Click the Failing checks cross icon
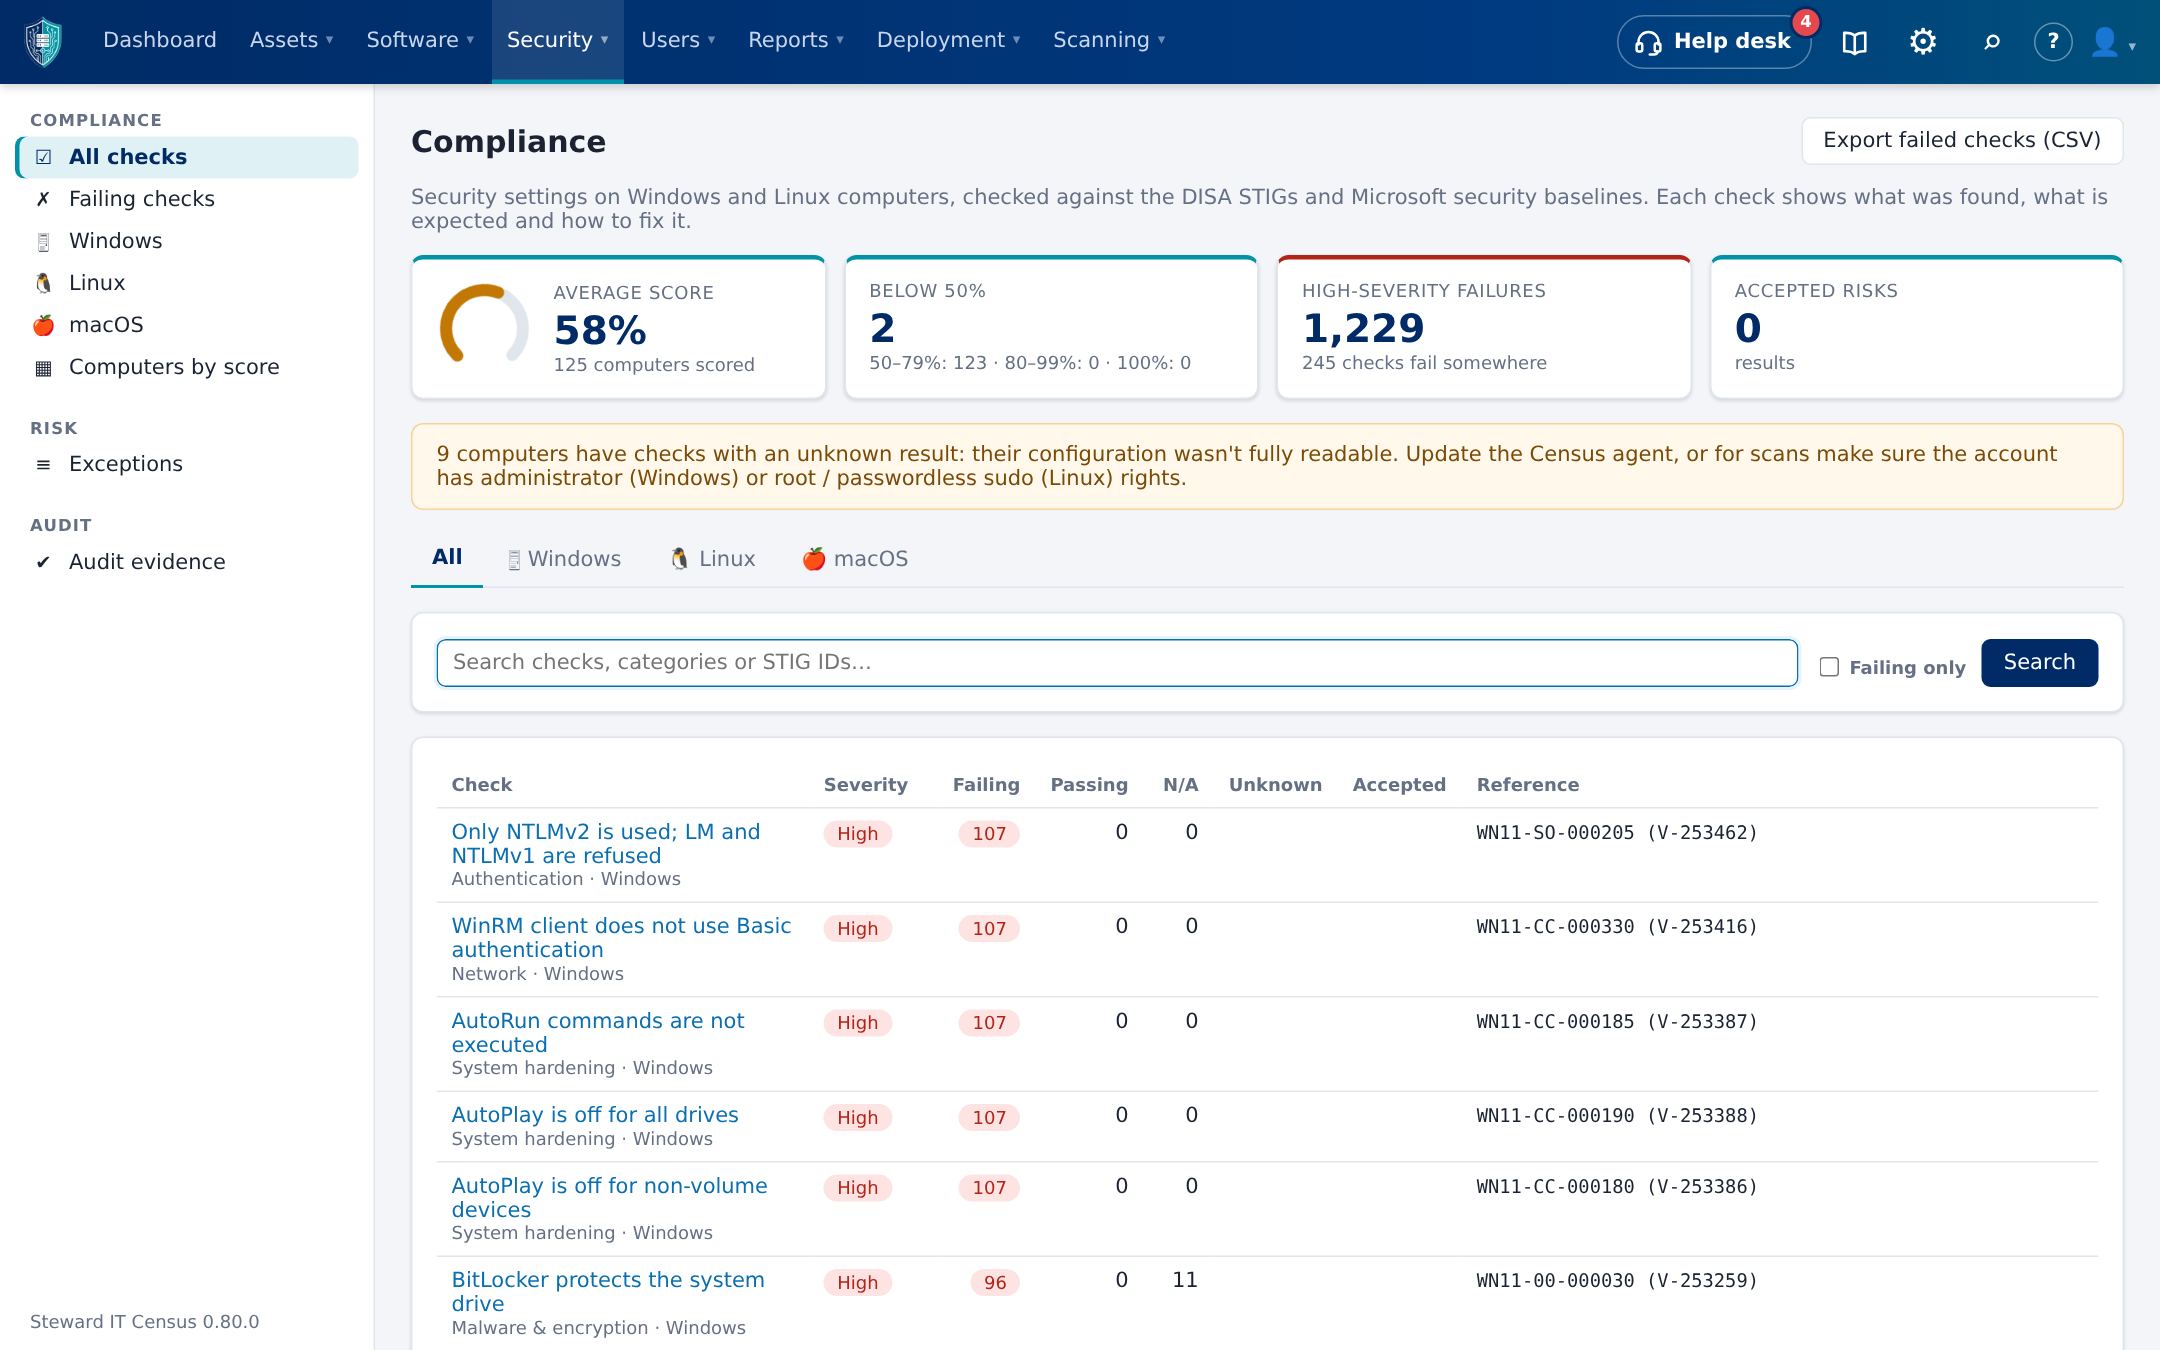 coord(43,199)
